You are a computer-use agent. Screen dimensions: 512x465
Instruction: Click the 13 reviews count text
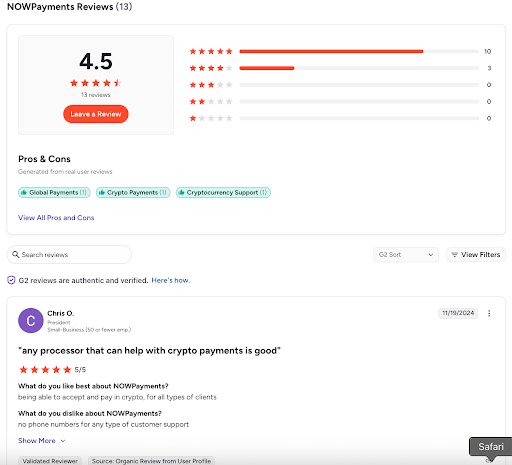96,95
